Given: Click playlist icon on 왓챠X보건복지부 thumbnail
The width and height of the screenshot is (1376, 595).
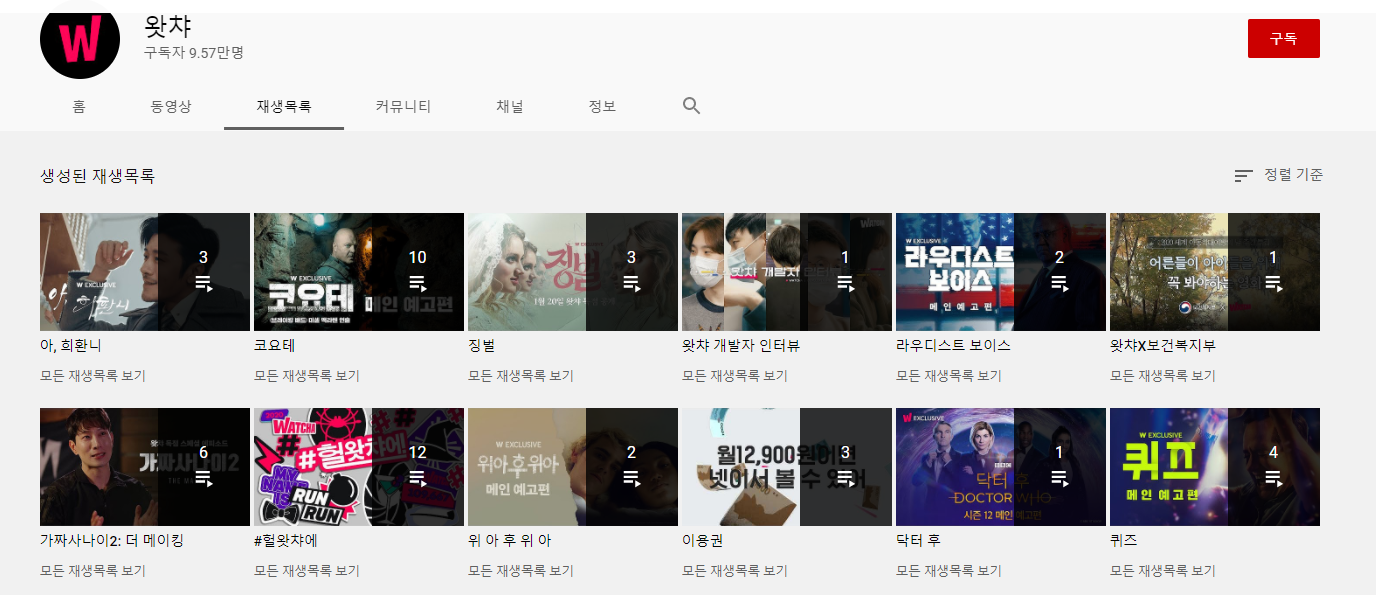Looking at the screenshot, I should point(1273,283).
